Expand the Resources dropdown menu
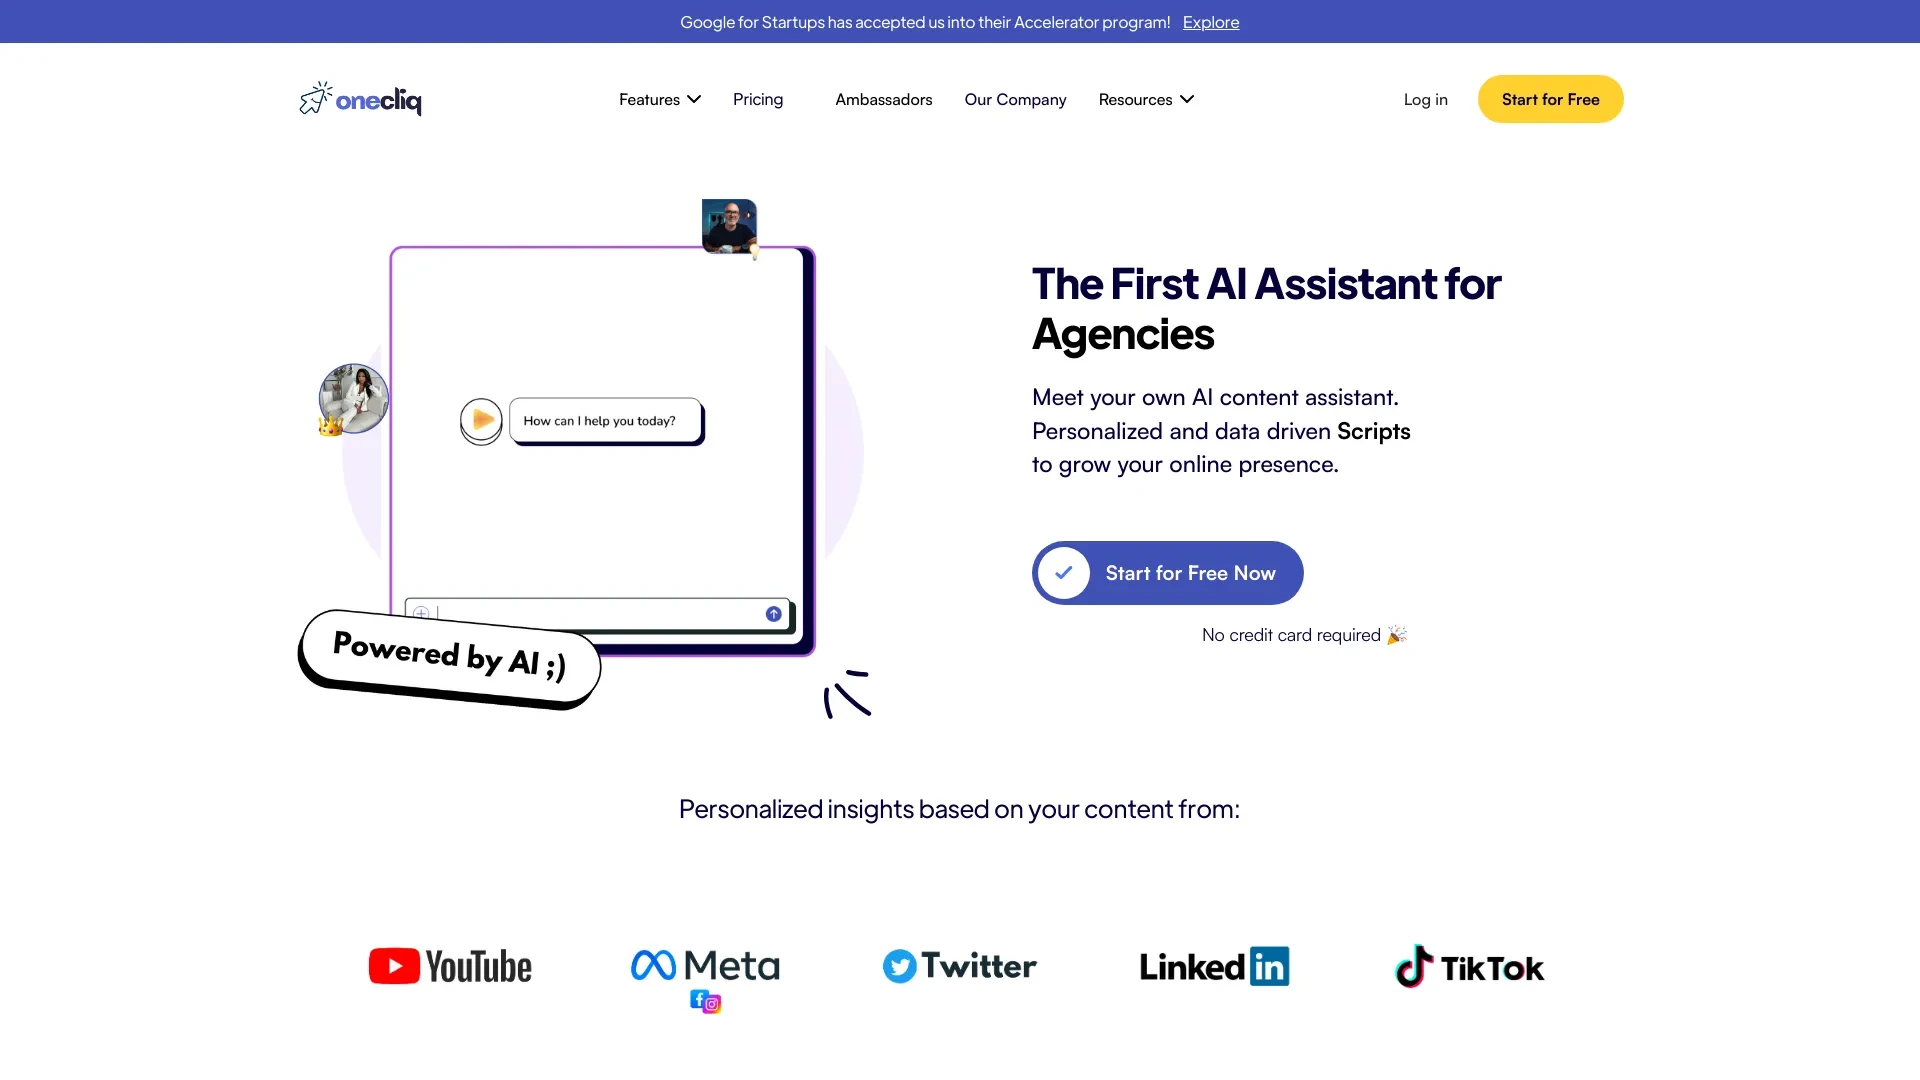1920x1080 pixels. coord(1146,98)
